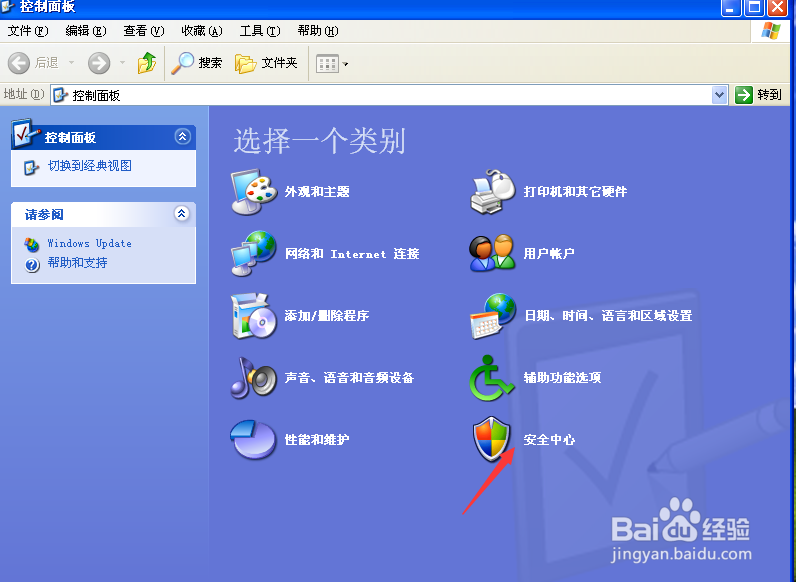Open the 网络和 Internet 连接 globe icon
The image size is (796, 582).
pyautogui.click(x=254, y=253)
